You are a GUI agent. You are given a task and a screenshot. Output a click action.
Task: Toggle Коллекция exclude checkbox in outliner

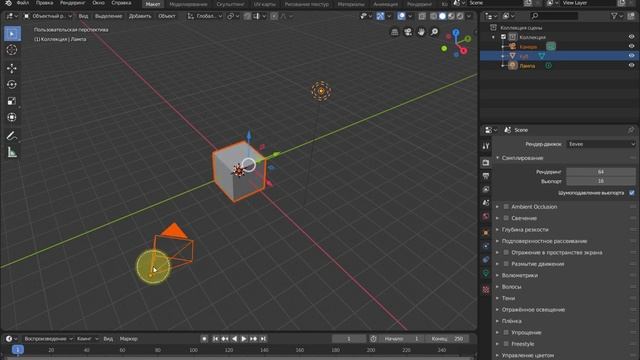503,37
